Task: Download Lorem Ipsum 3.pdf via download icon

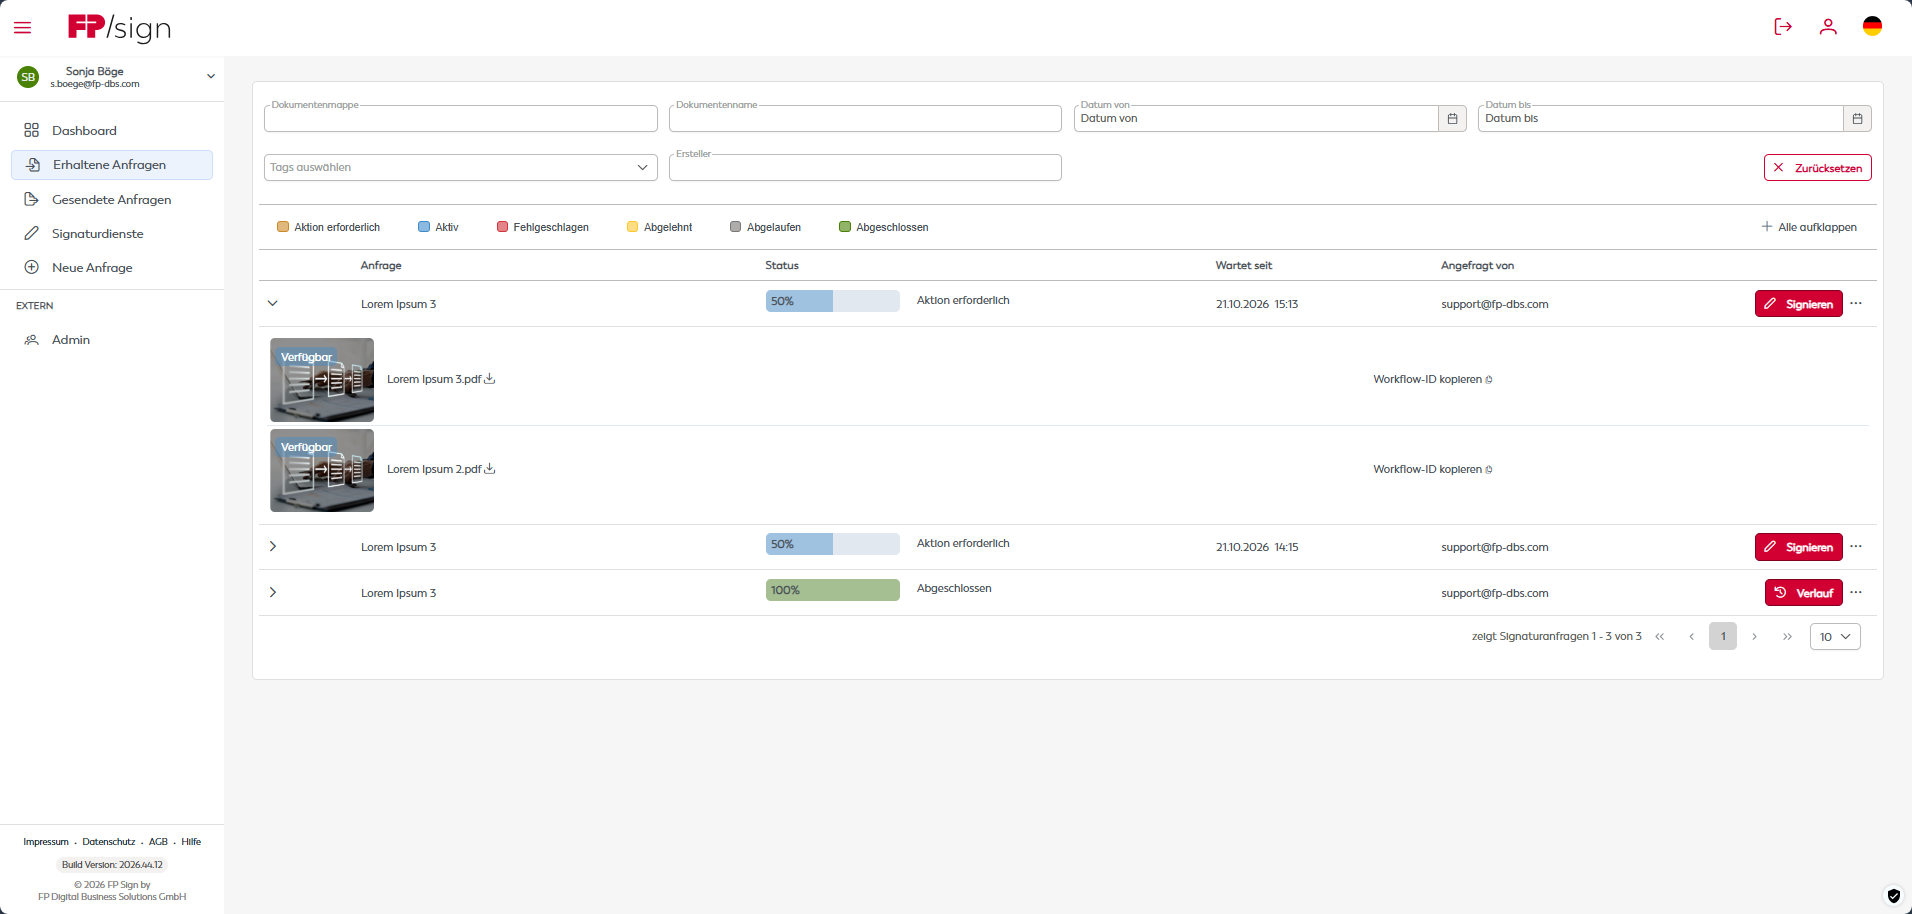Action: (490, 379)
